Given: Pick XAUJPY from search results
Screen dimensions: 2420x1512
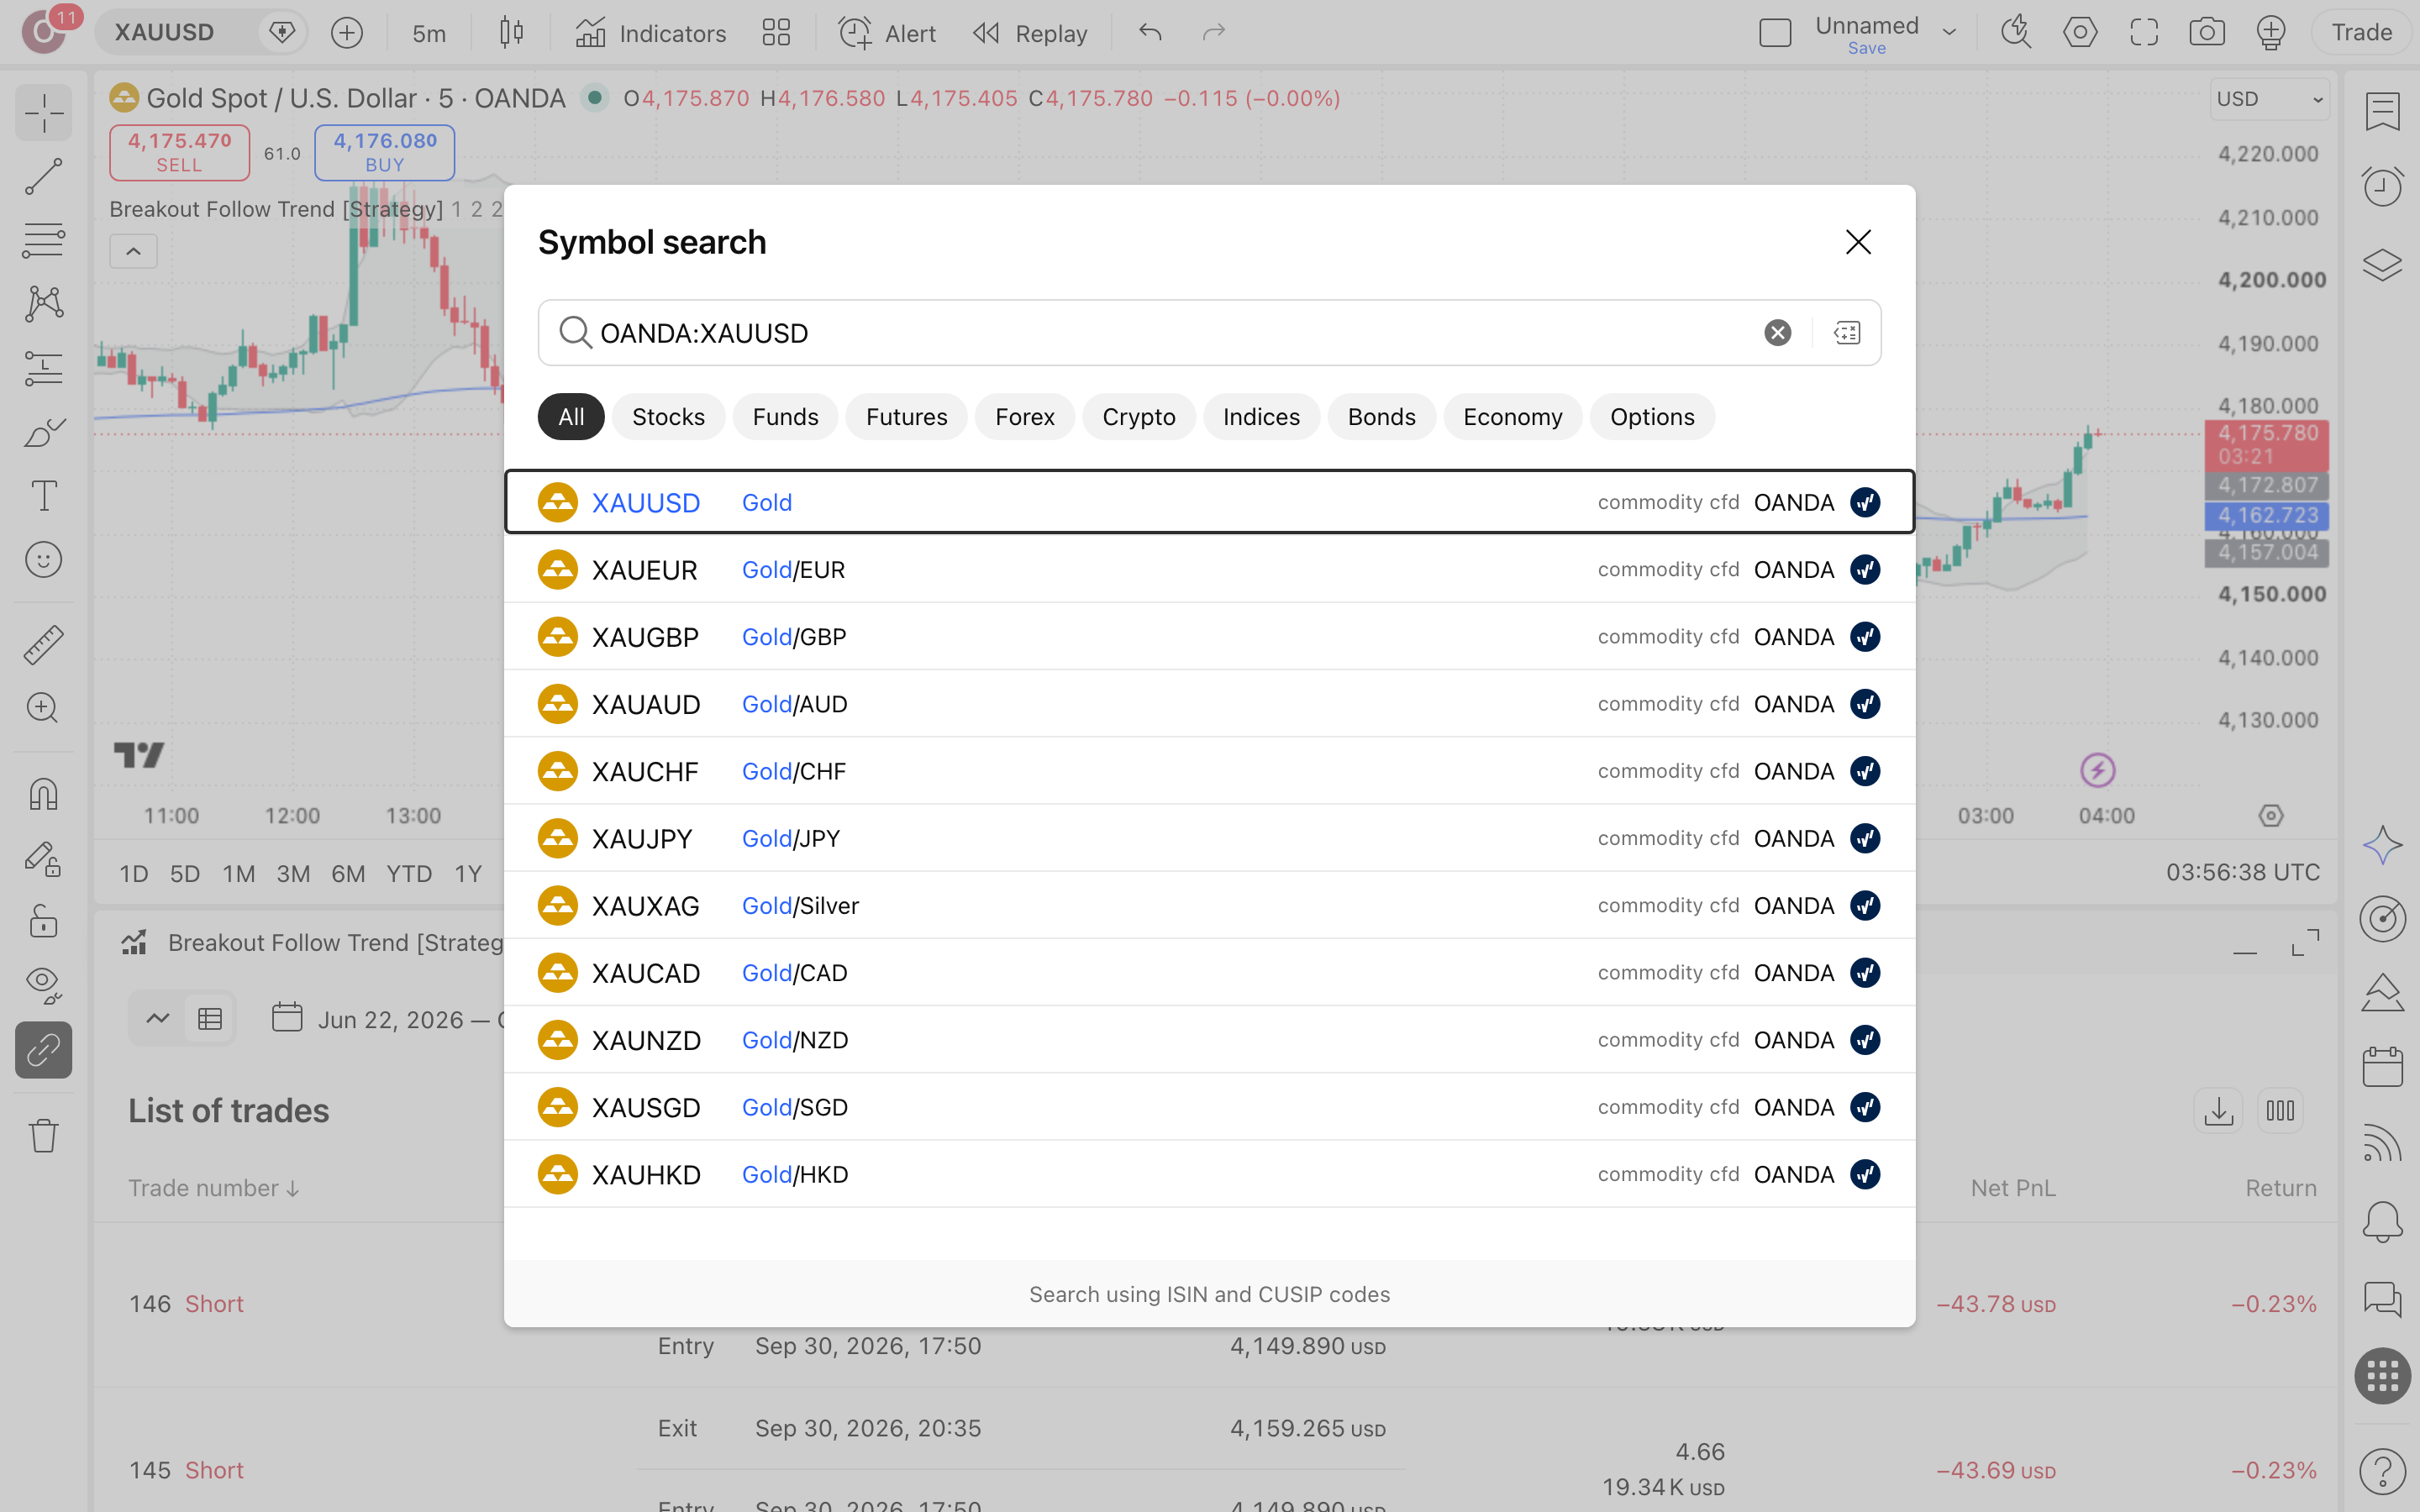Looking at the screenshot, I should pyautogui.click(x=1209, y=838).
